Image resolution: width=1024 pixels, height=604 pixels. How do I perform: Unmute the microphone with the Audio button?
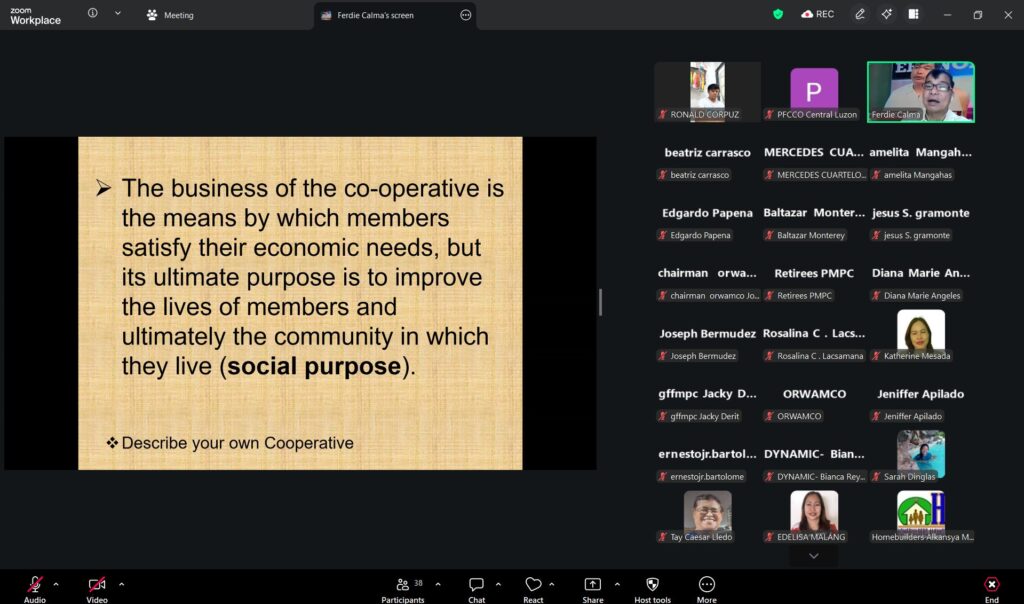tap(35, 585)
